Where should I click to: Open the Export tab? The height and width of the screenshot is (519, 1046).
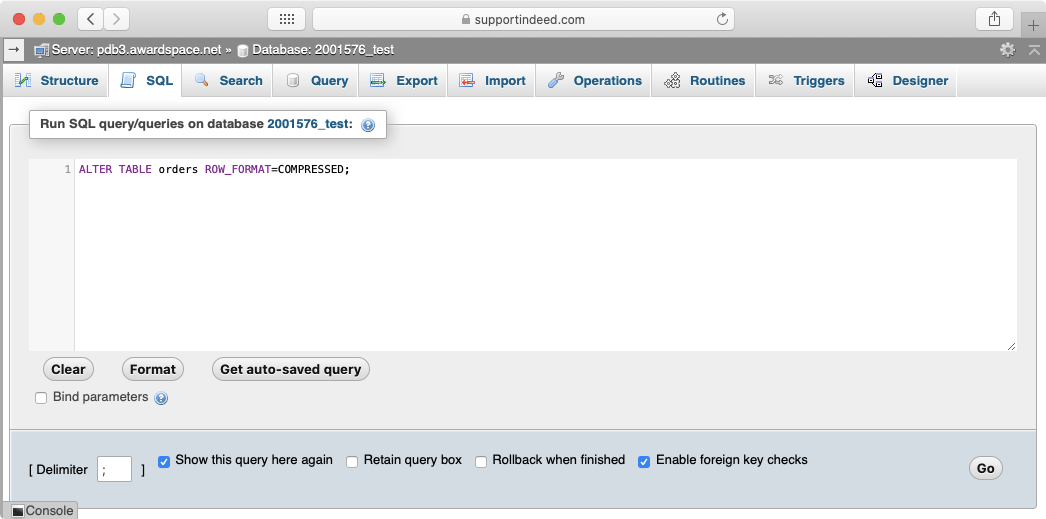click(x=405, y=81)
